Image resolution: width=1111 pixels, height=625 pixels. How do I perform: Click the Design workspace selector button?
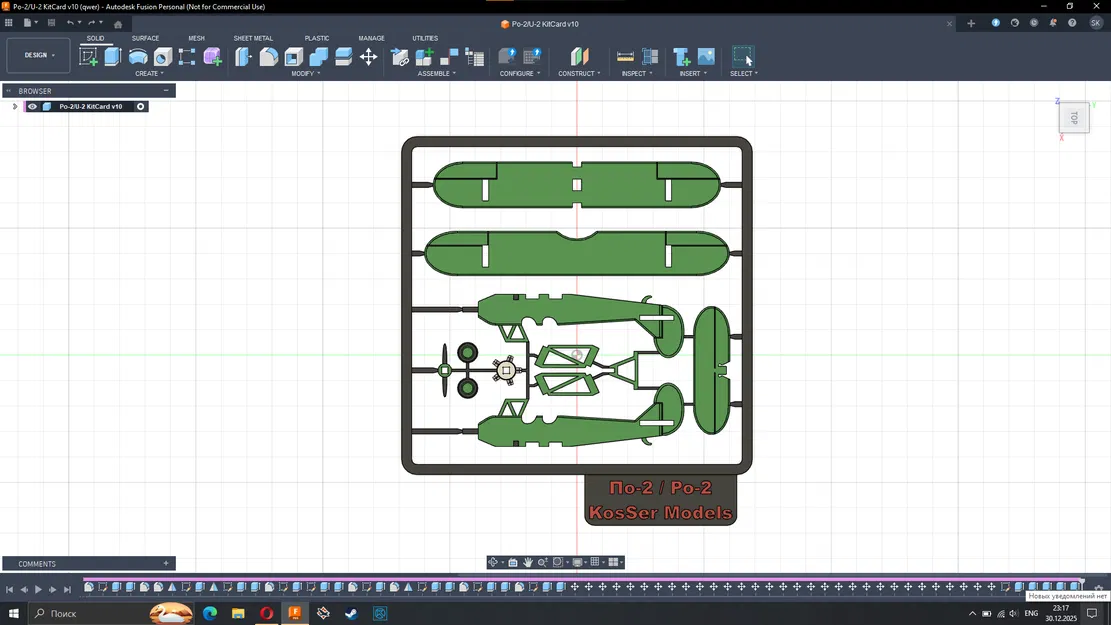[37, 55]
